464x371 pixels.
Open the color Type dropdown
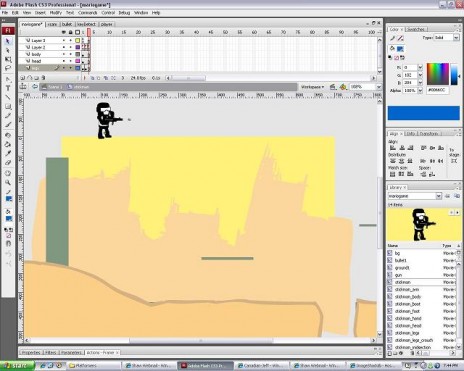pyautogui.click(x=456, y=38)
